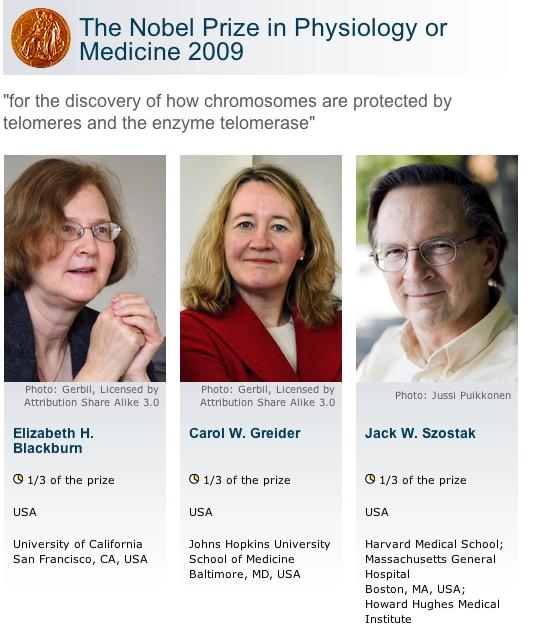Open Jack W. Szostak's portrait photo

(437, 268)
